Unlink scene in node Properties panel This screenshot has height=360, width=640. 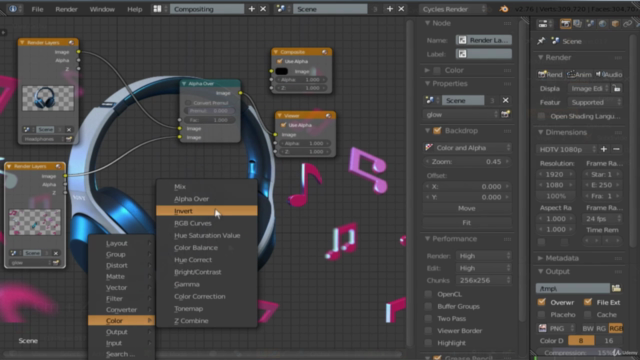[505, 100]
